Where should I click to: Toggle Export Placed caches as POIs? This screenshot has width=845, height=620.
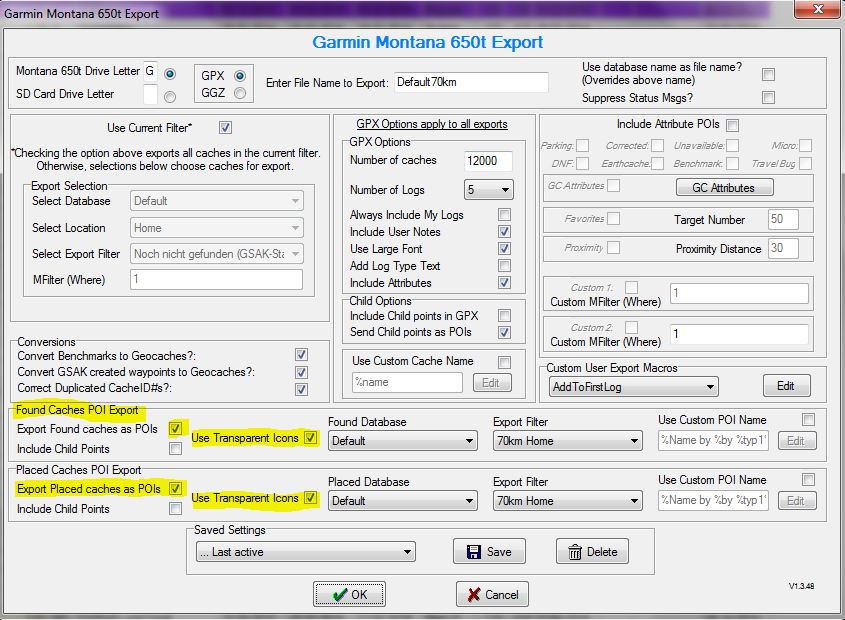pos(176,488)
